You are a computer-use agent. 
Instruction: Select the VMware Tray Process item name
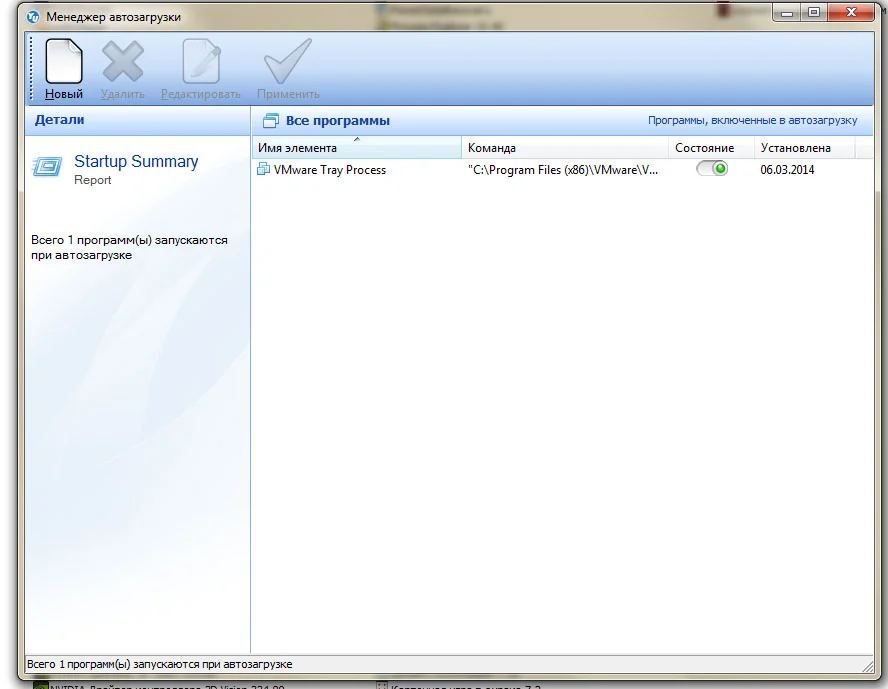pyautogui.click(x=330, y=170)
